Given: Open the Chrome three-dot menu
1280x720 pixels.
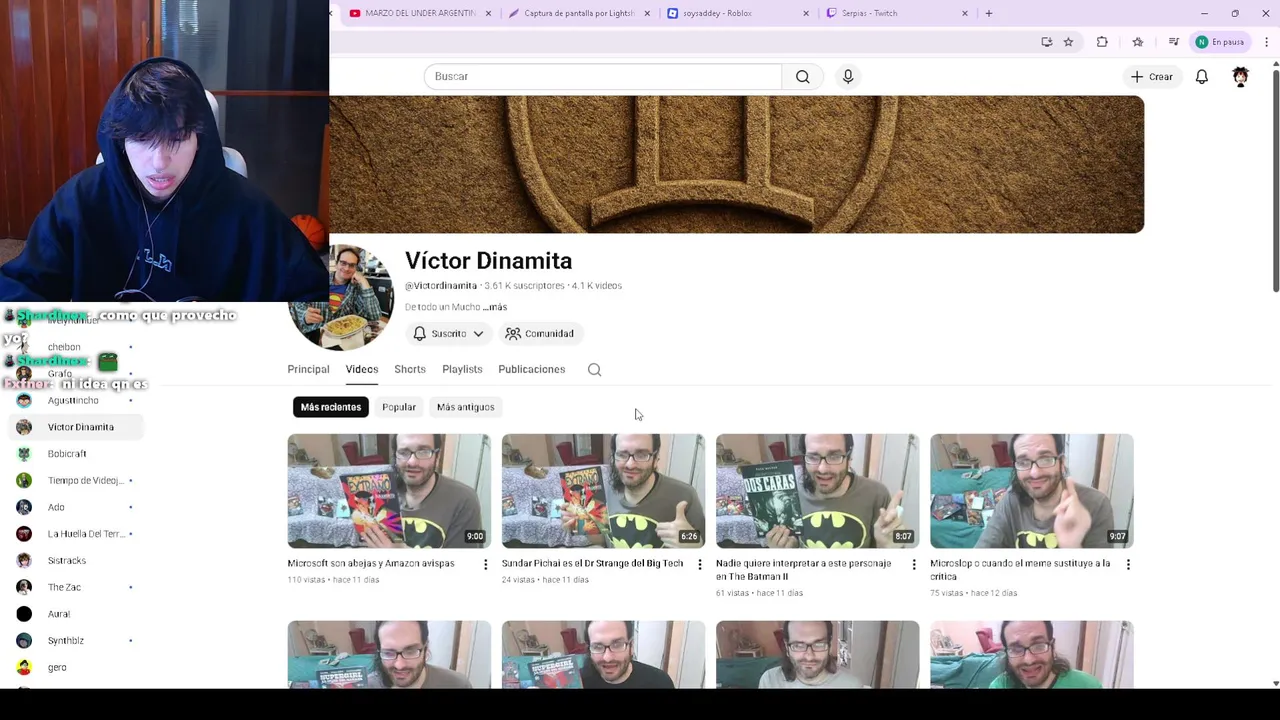Looking at the screenshot, I should pyautogui.click(x=1266, y=42).
